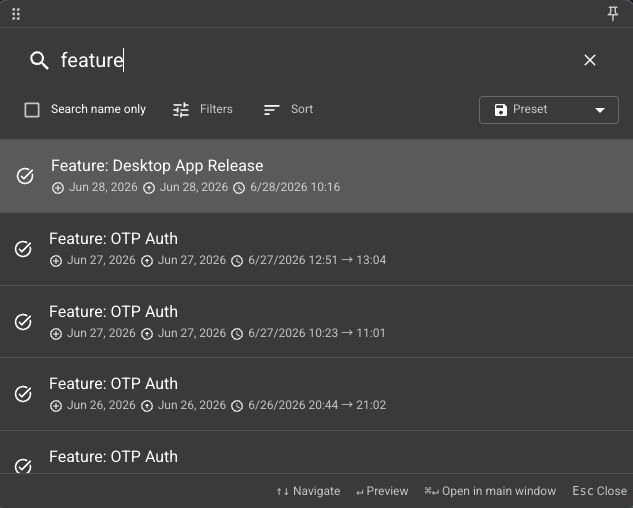Click the Preset dropdown arrow
633x508 pixels.
coord(600,110)
